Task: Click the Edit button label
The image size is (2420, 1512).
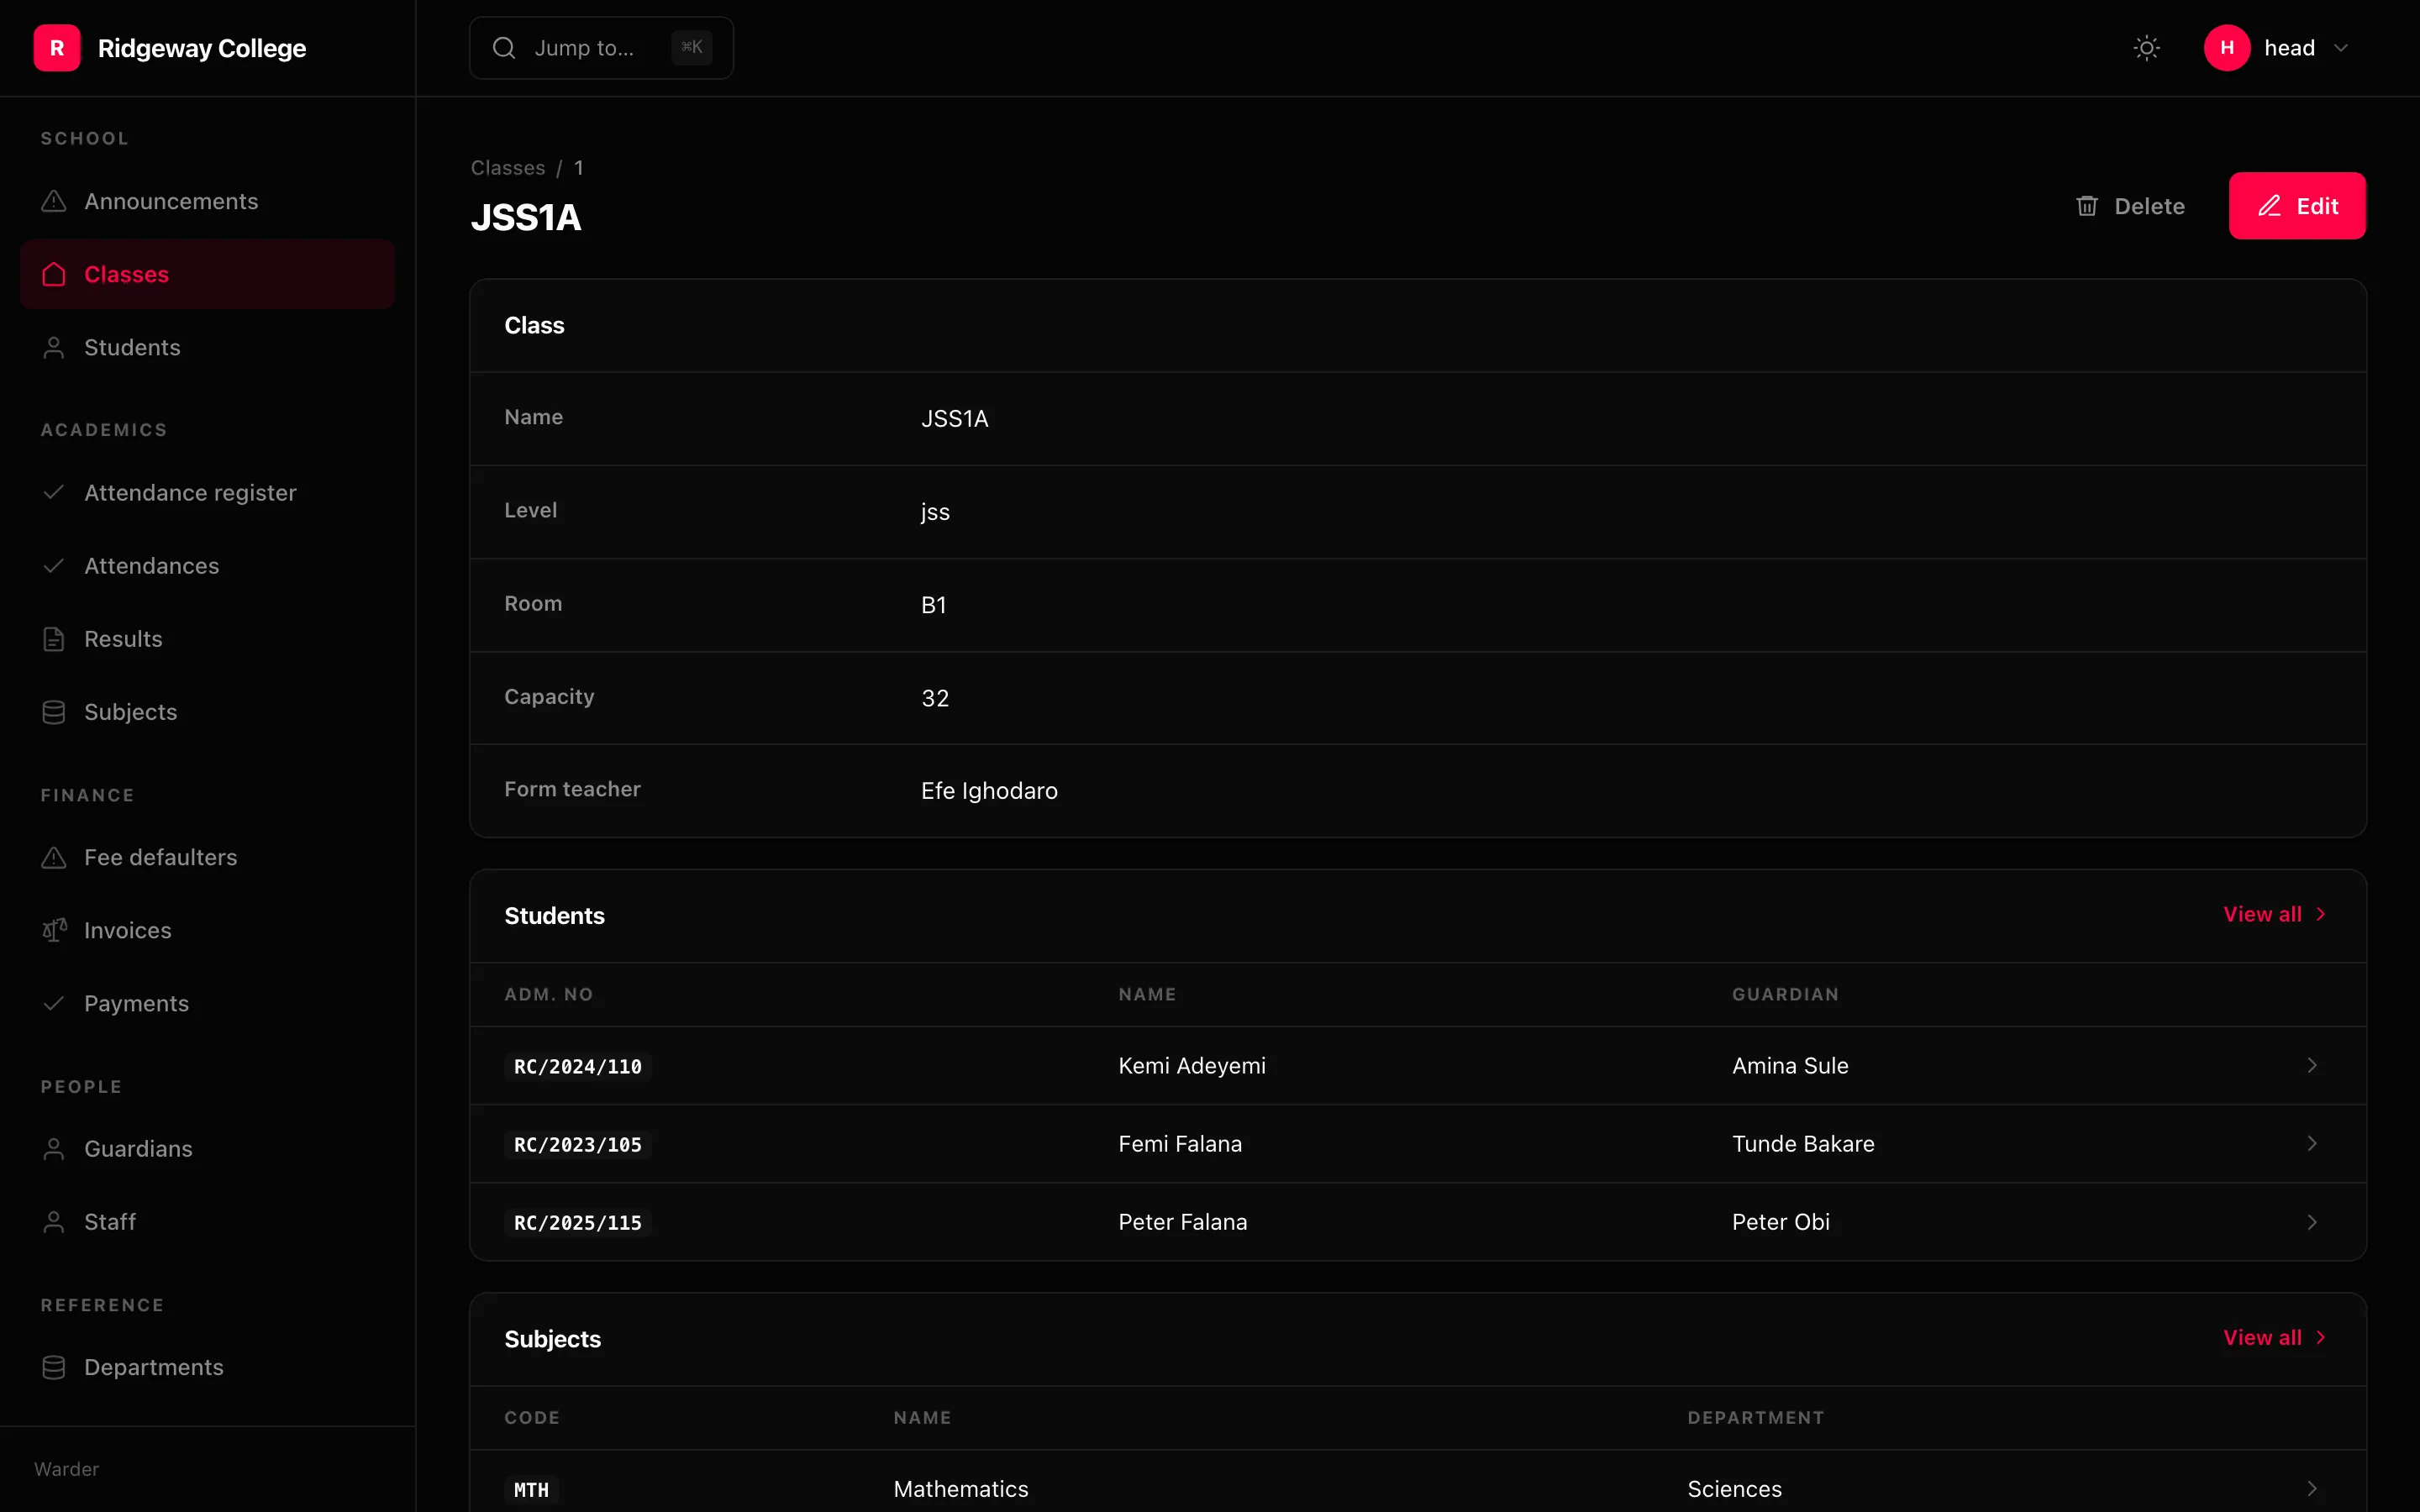Action: pos(2317,206)
